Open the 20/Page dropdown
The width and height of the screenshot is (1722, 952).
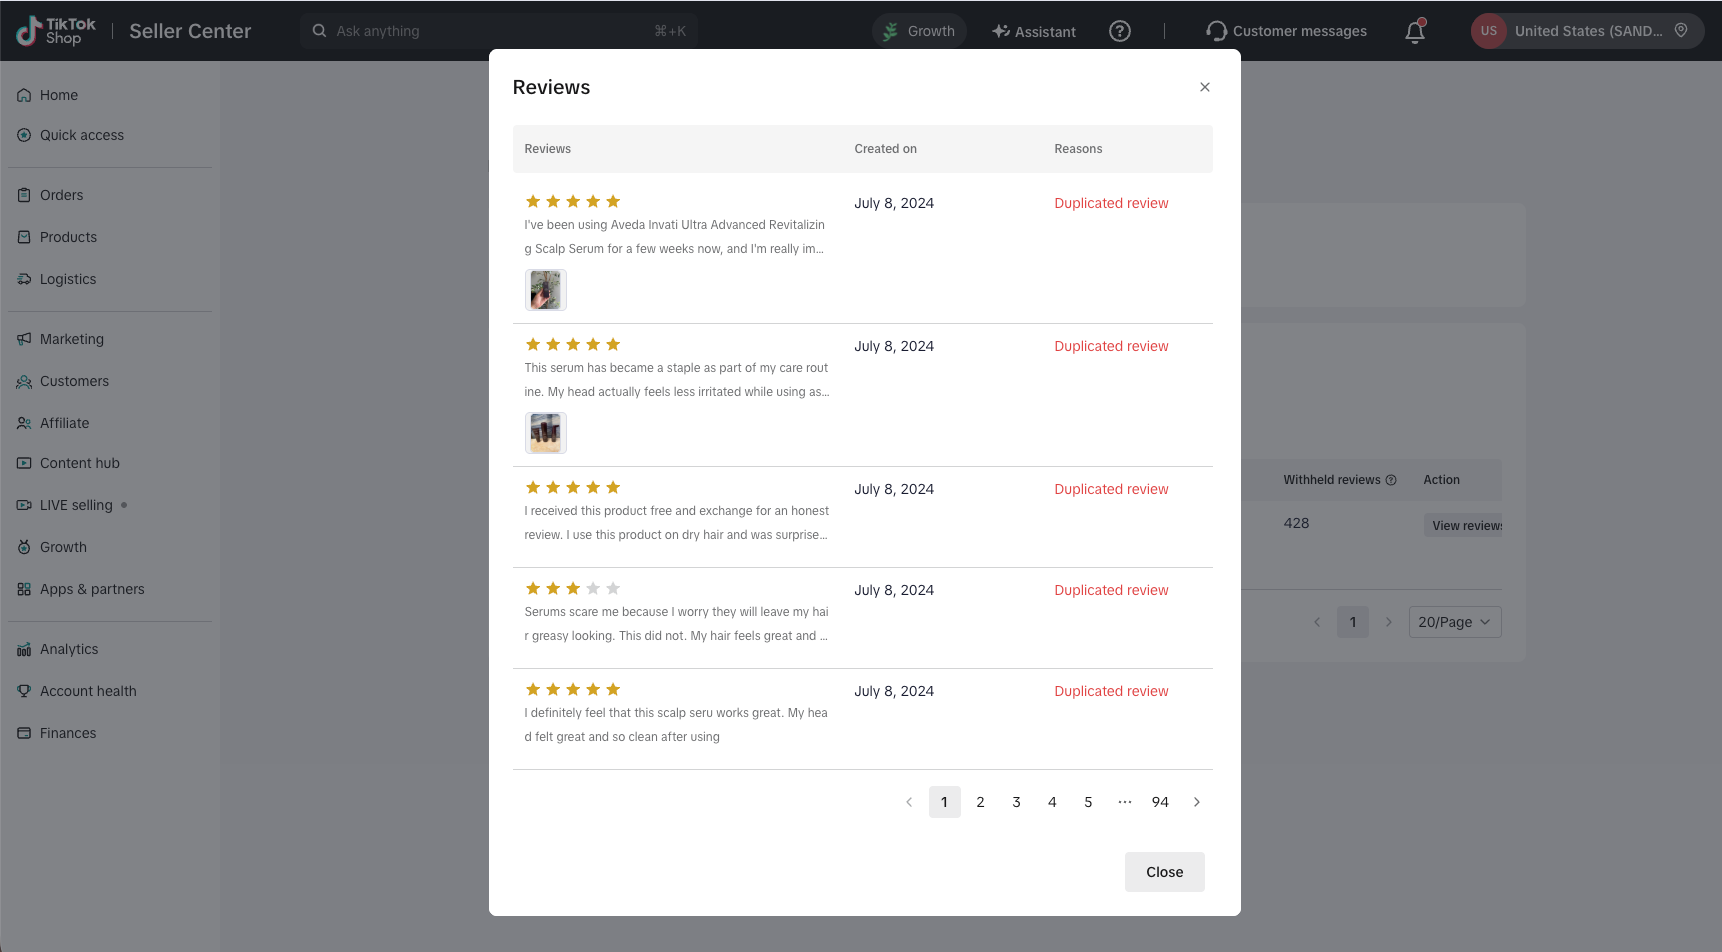pos(1455,622)
